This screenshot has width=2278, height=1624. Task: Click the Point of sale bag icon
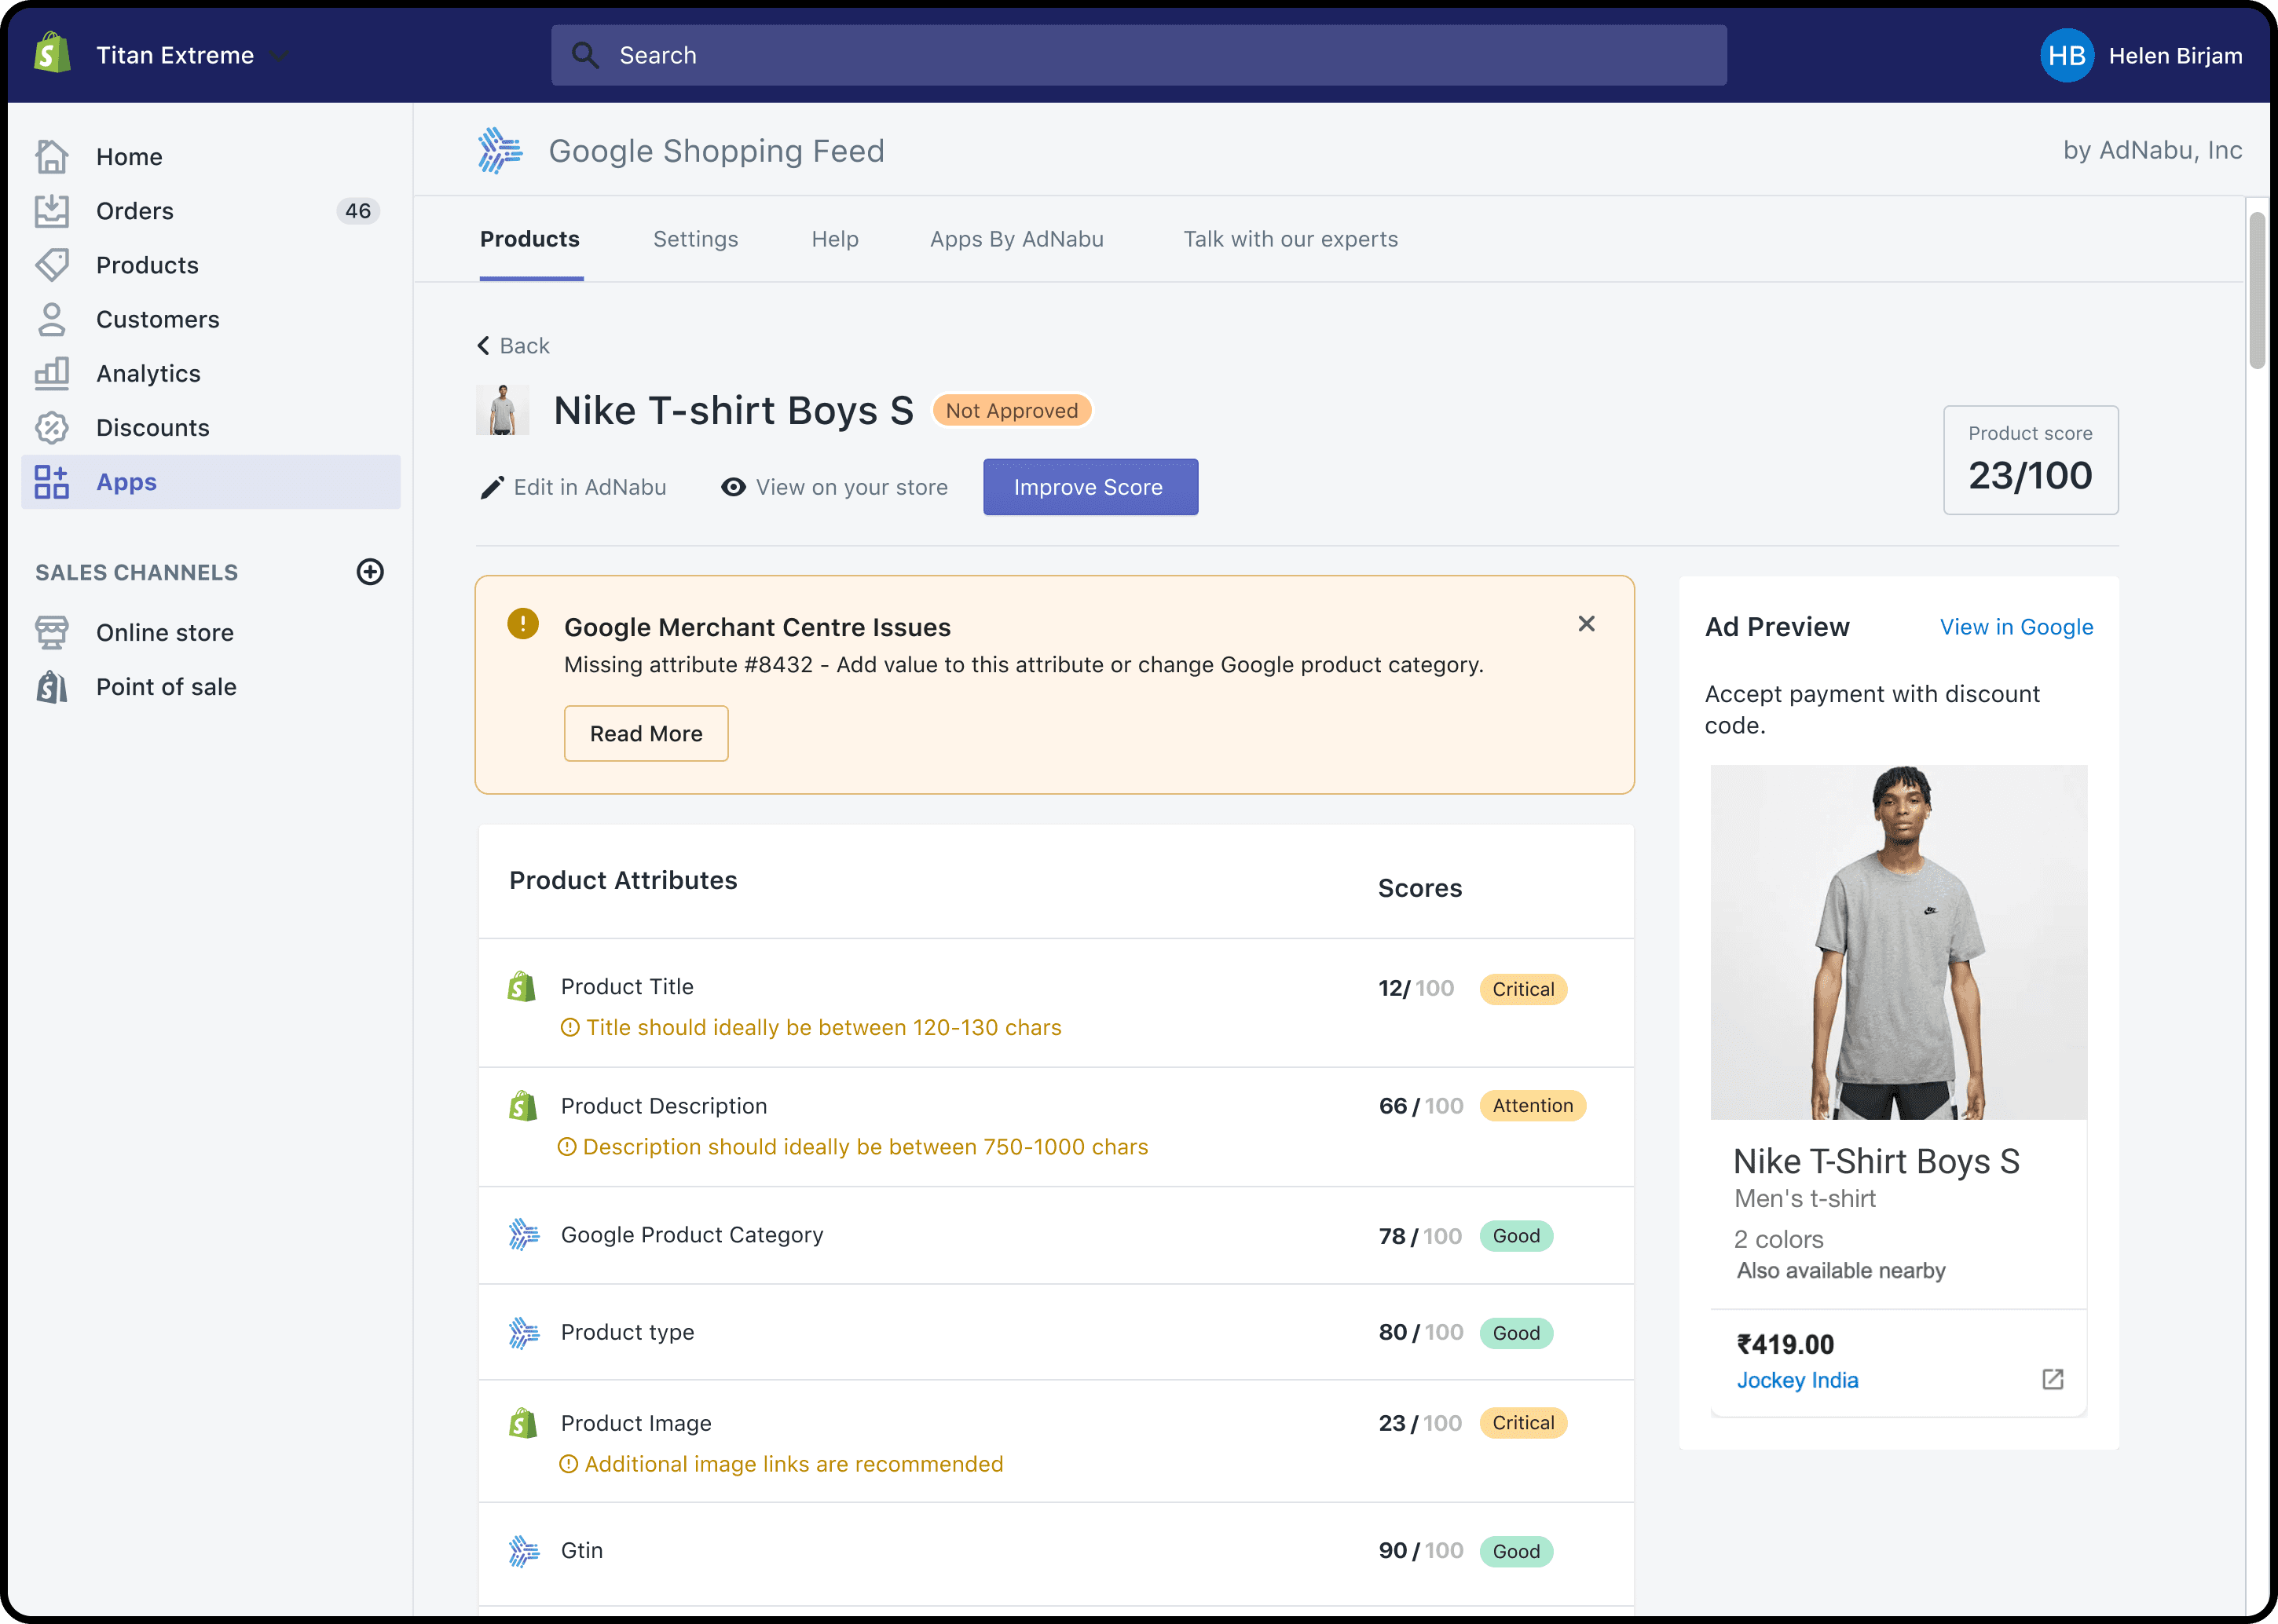[x=52, y=687]
